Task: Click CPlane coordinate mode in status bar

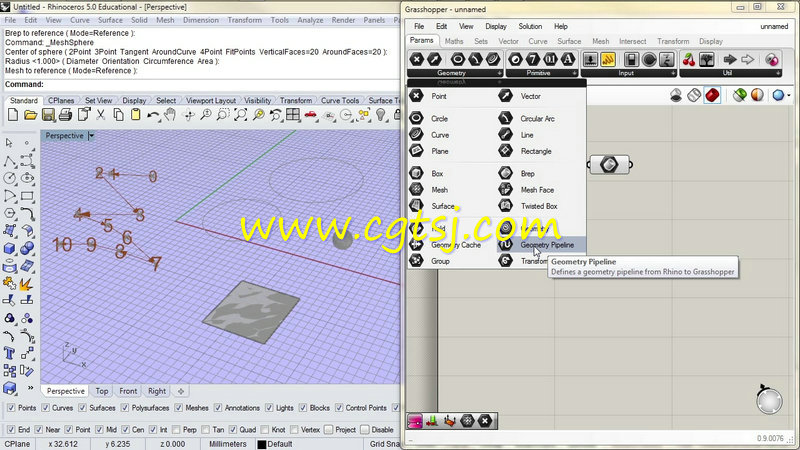Action: click(x=17, y=444)
